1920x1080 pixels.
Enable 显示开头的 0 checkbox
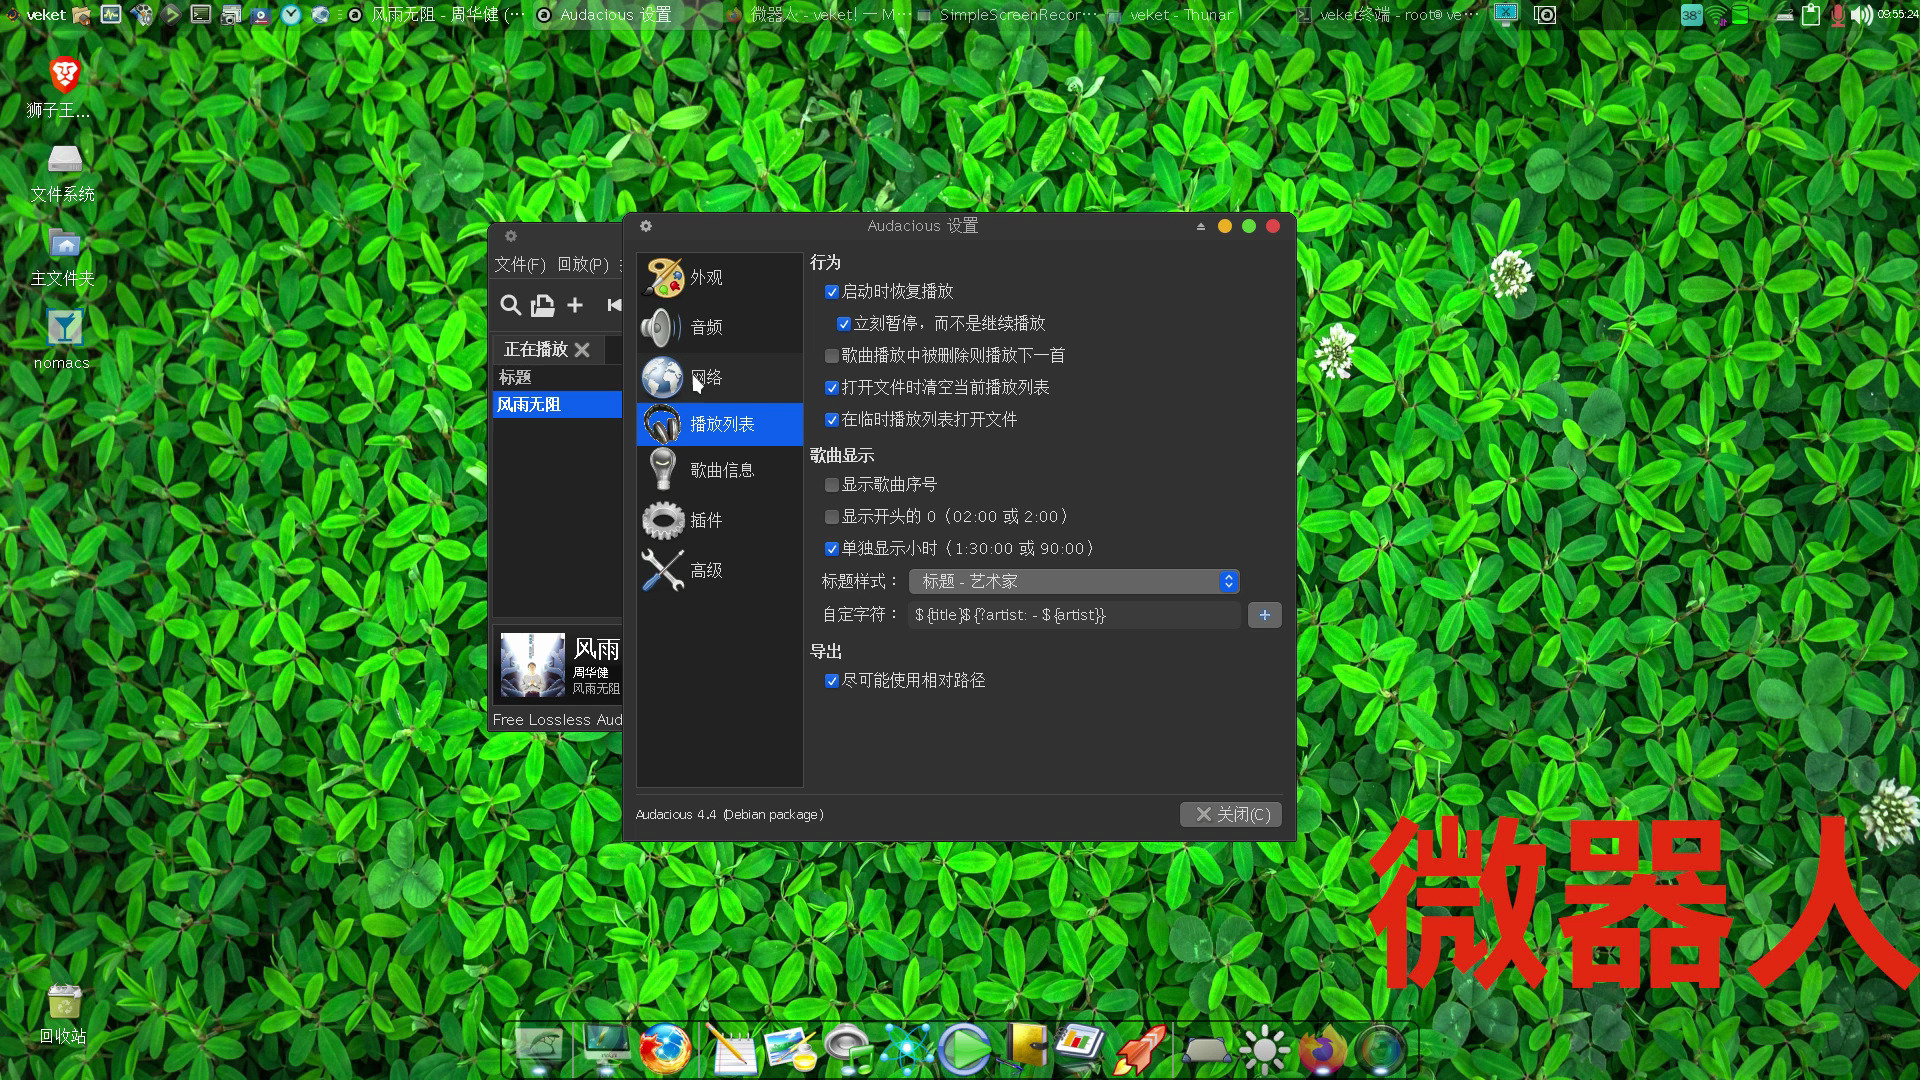(831, 517)
